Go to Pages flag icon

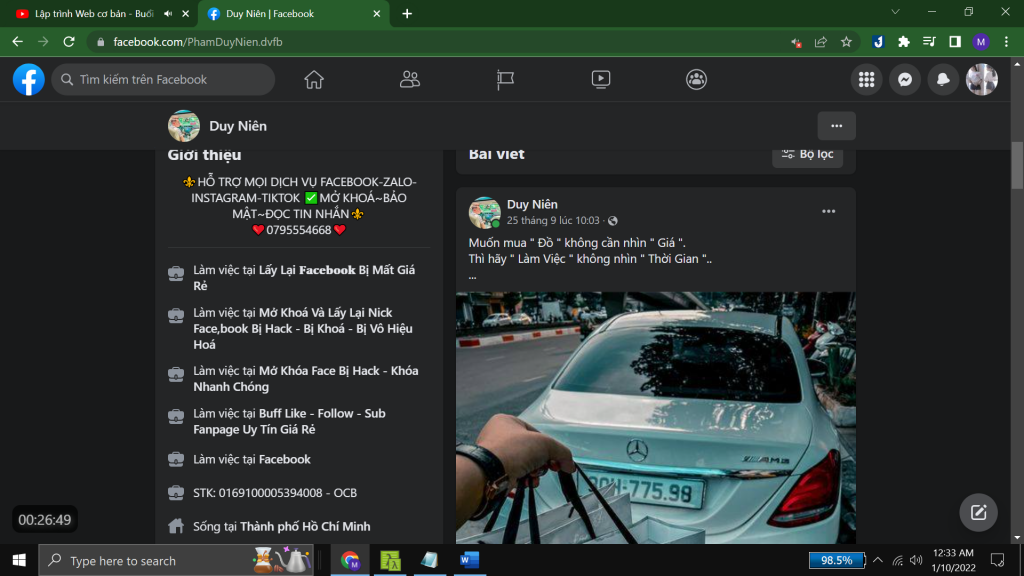(505, 80)
